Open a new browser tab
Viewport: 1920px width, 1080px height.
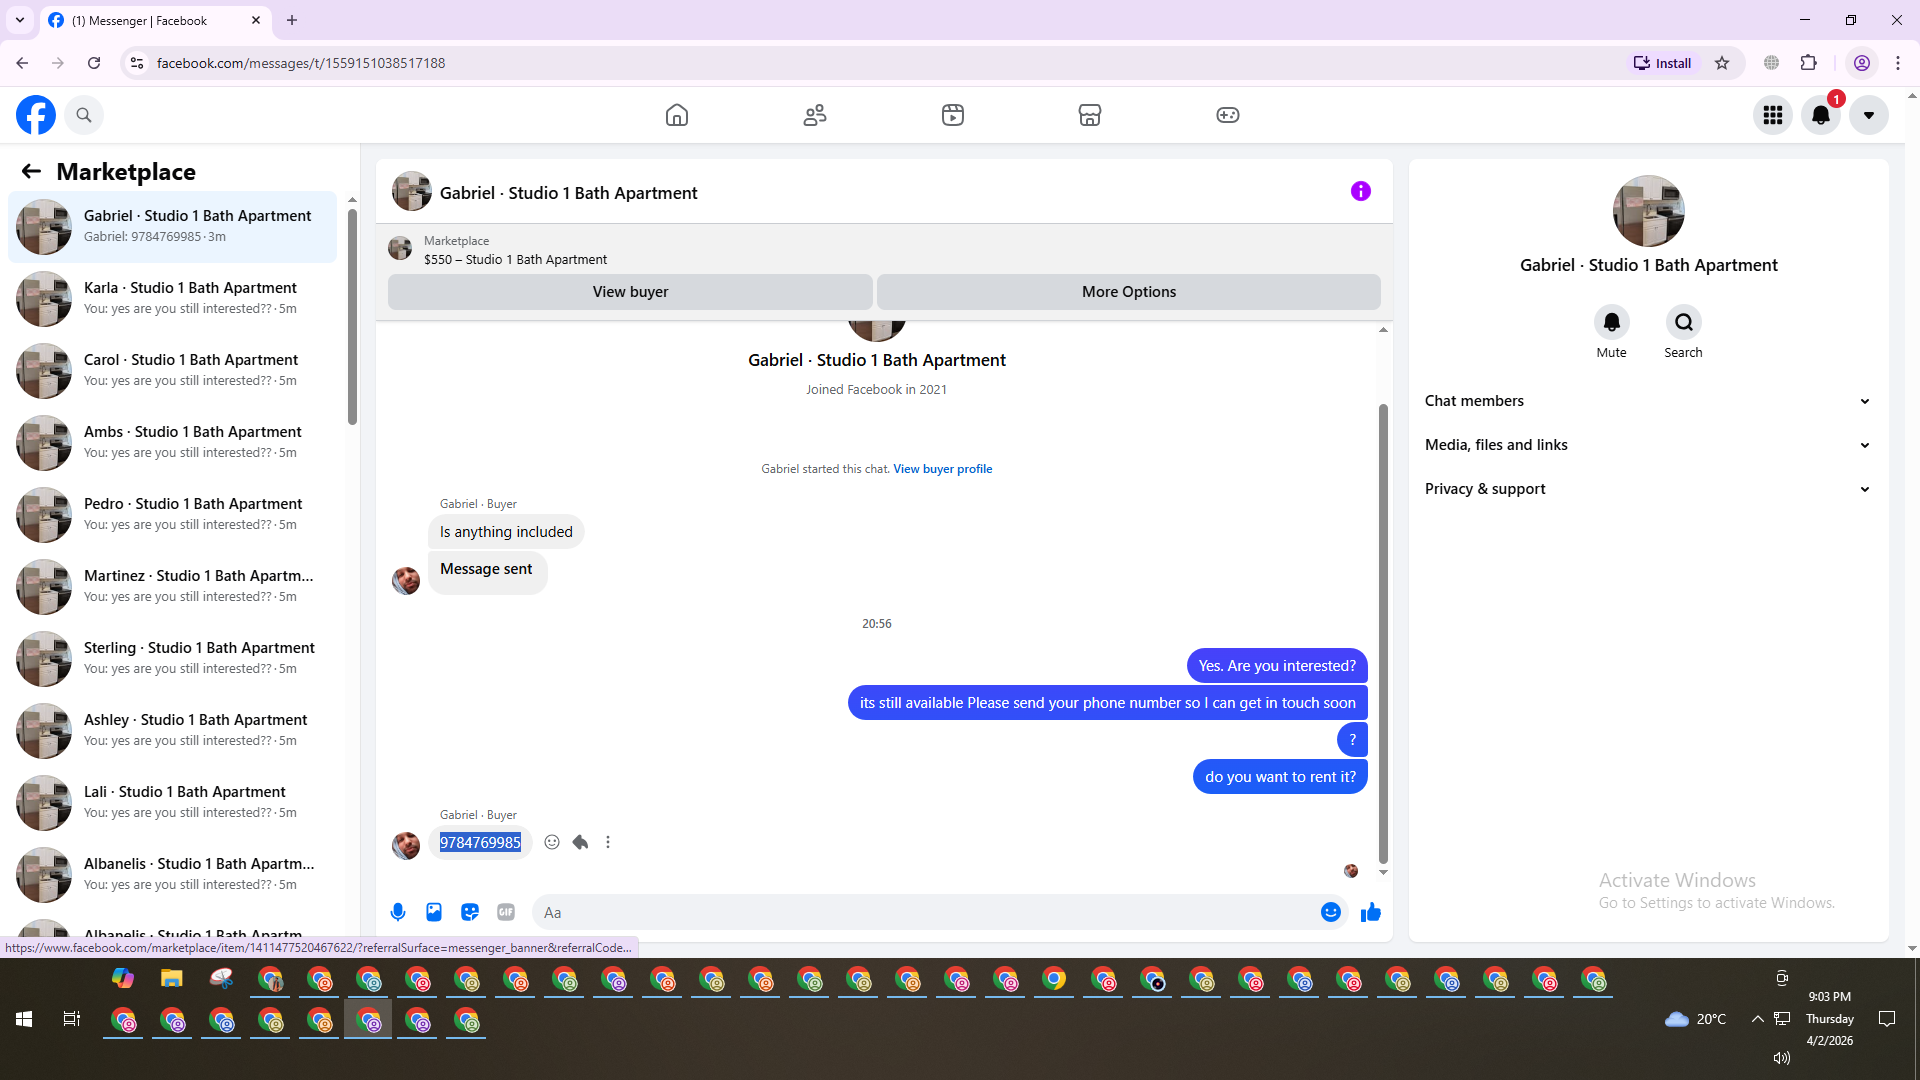pyautogui.click(x=292, y=20)
